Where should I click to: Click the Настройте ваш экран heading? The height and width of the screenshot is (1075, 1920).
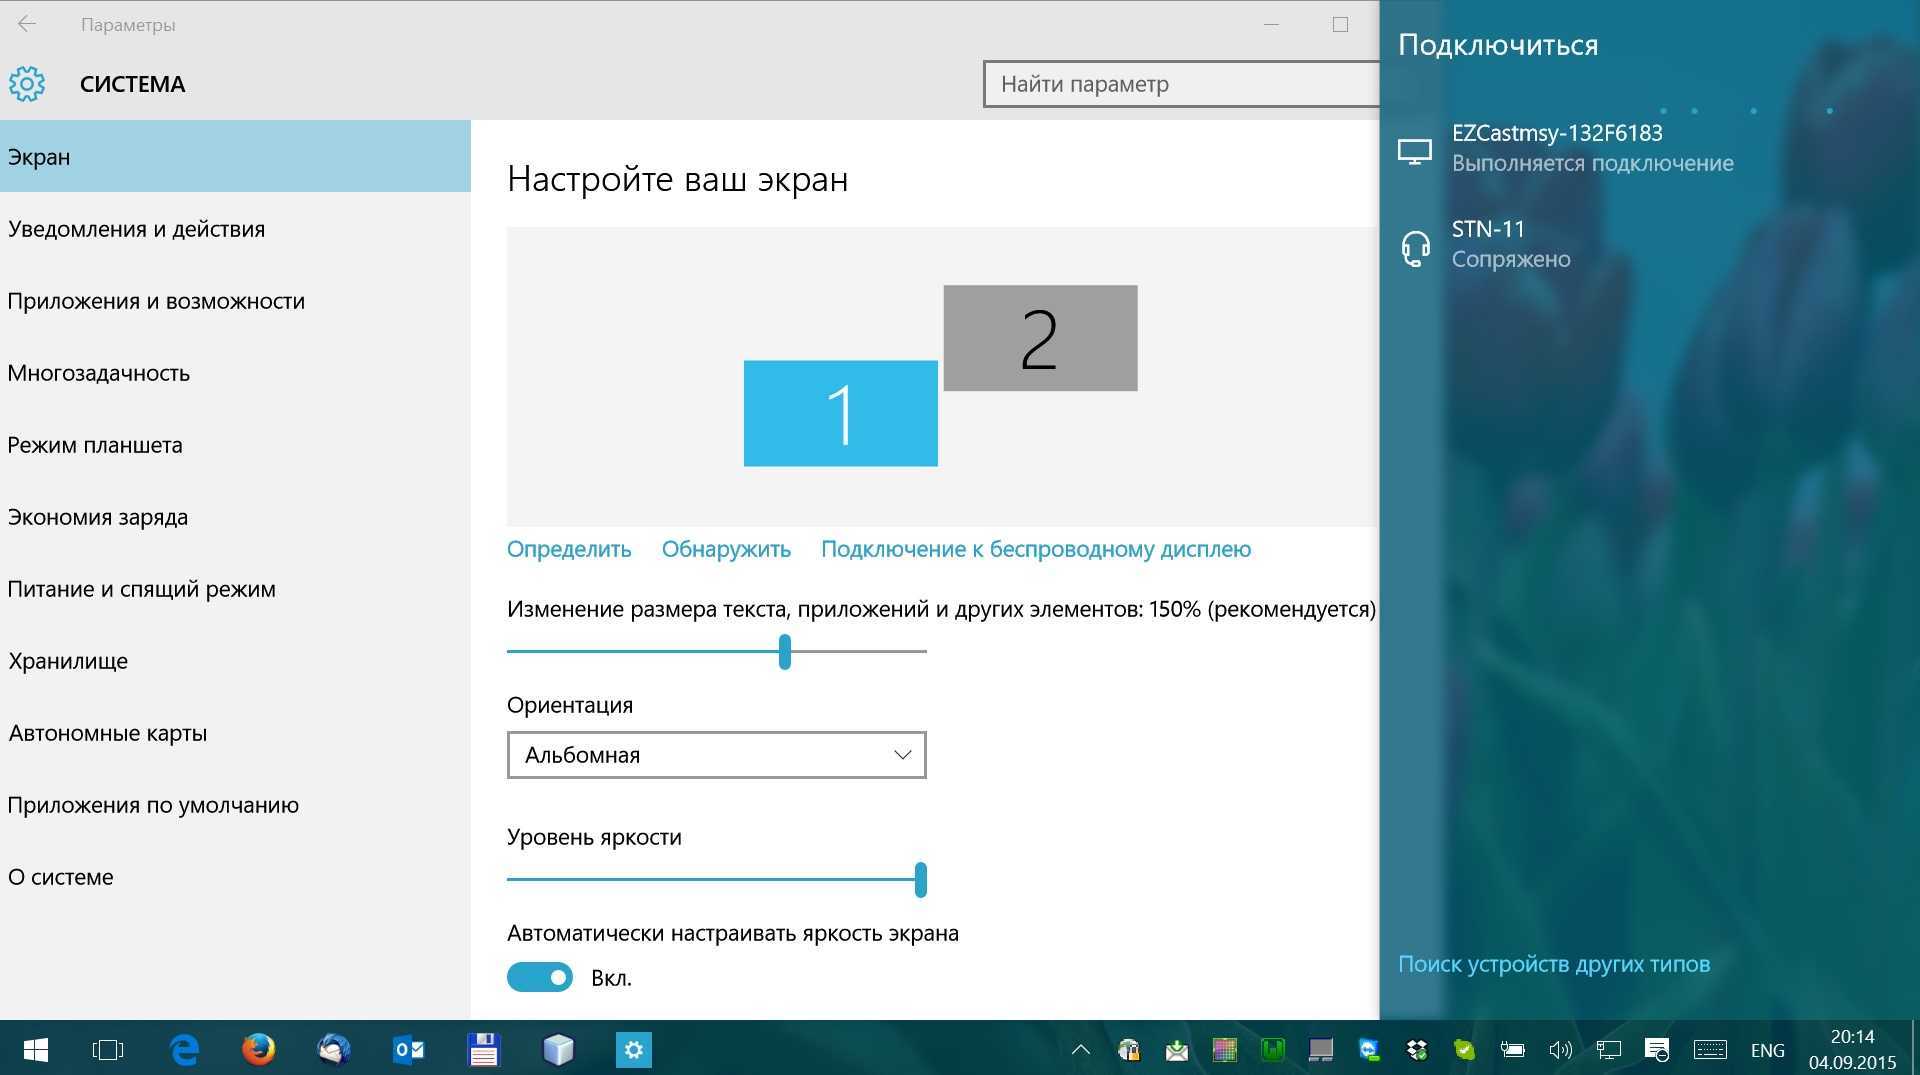coord(678,179)
